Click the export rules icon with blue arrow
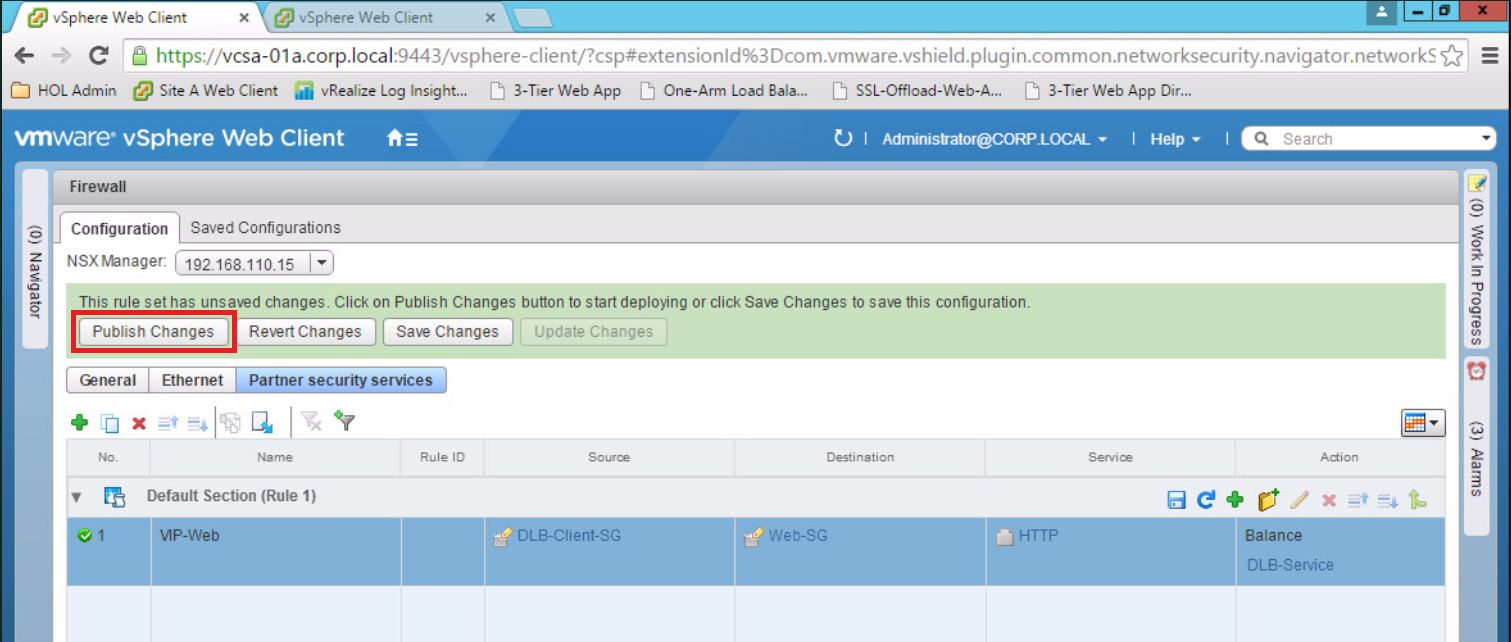Screen dimensions: 1511x642 (x=262, y=423)
